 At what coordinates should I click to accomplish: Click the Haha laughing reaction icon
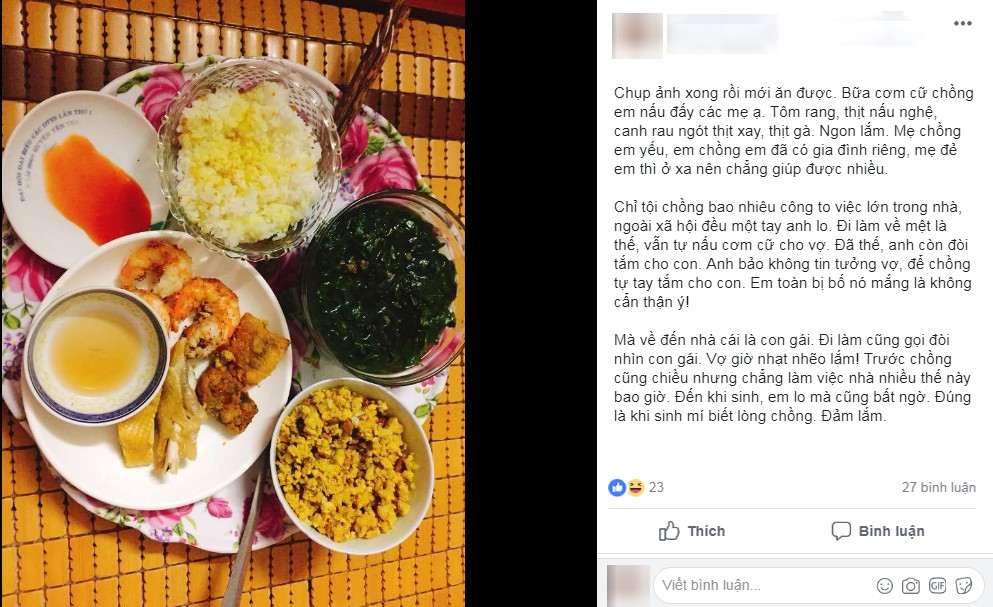tap(635, 487)
